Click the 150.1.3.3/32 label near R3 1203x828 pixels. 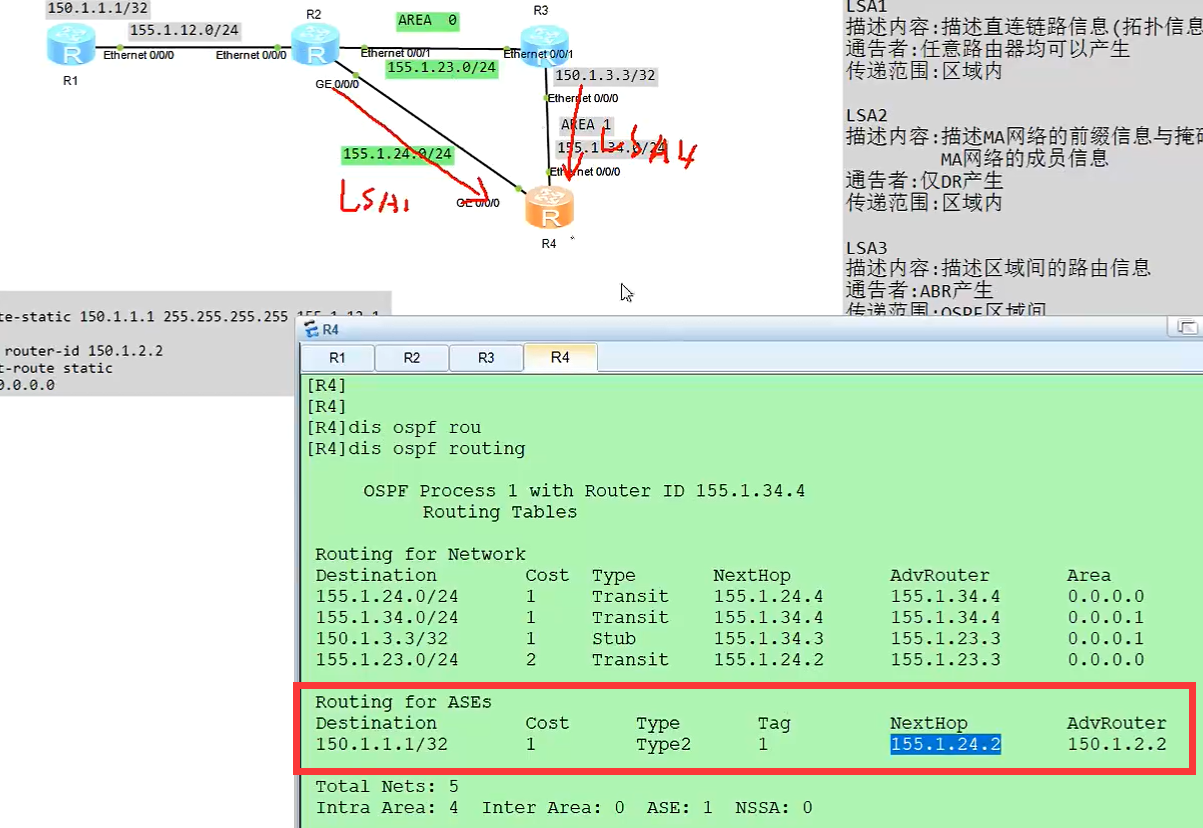(x=605, y=75)
